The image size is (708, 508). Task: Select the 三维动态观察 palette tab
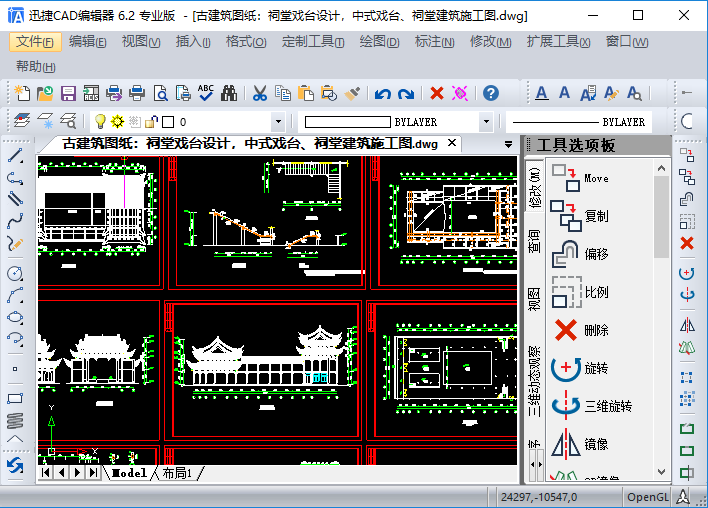point(534,382)
